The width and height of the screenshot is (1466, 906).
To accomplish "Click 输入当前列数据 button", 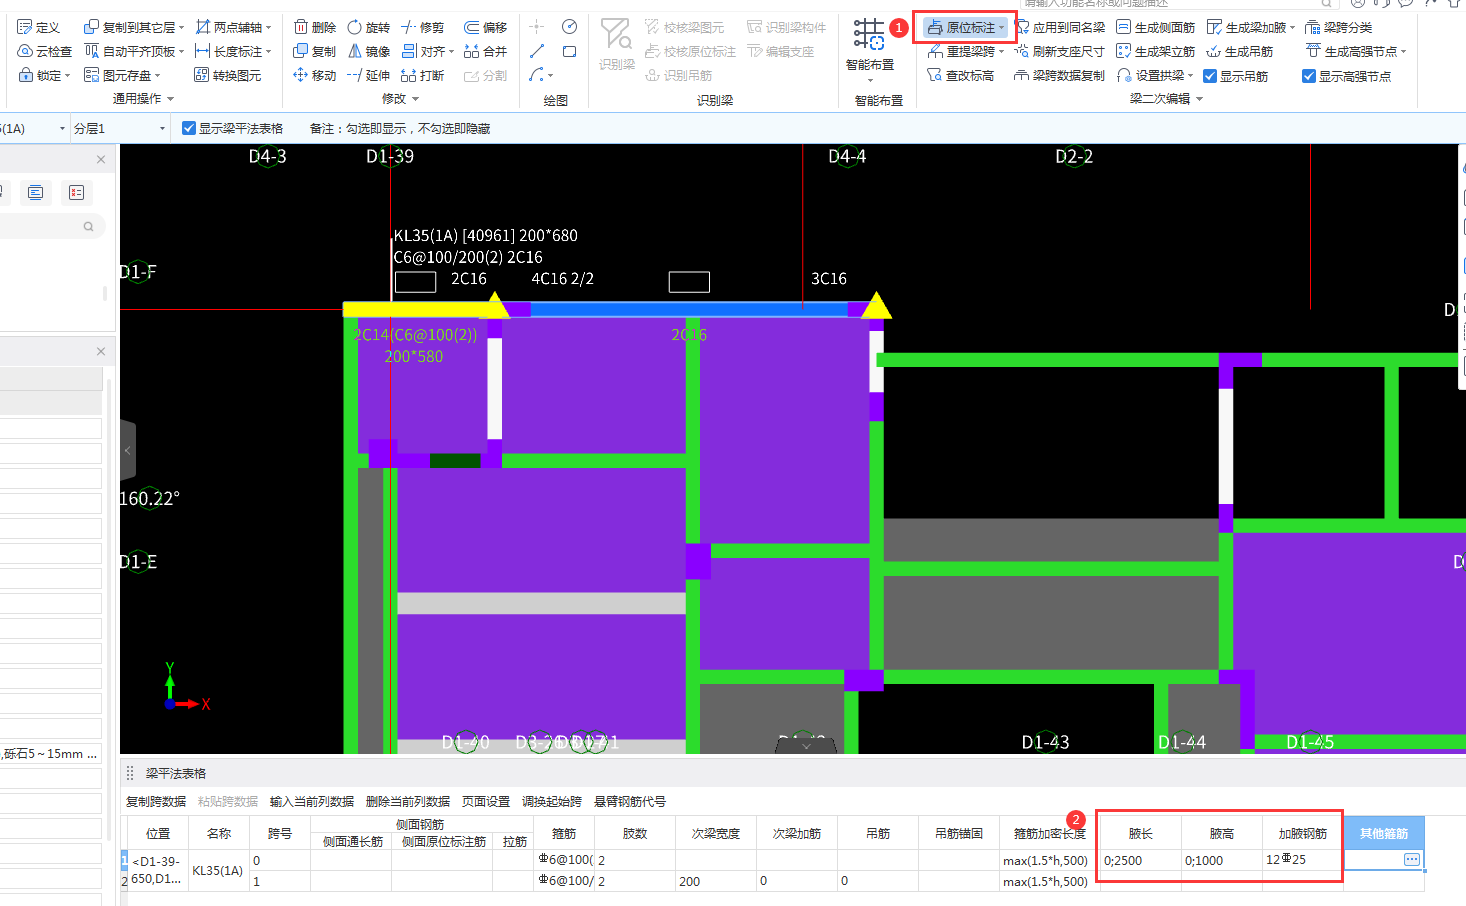I will click(312, 801).
